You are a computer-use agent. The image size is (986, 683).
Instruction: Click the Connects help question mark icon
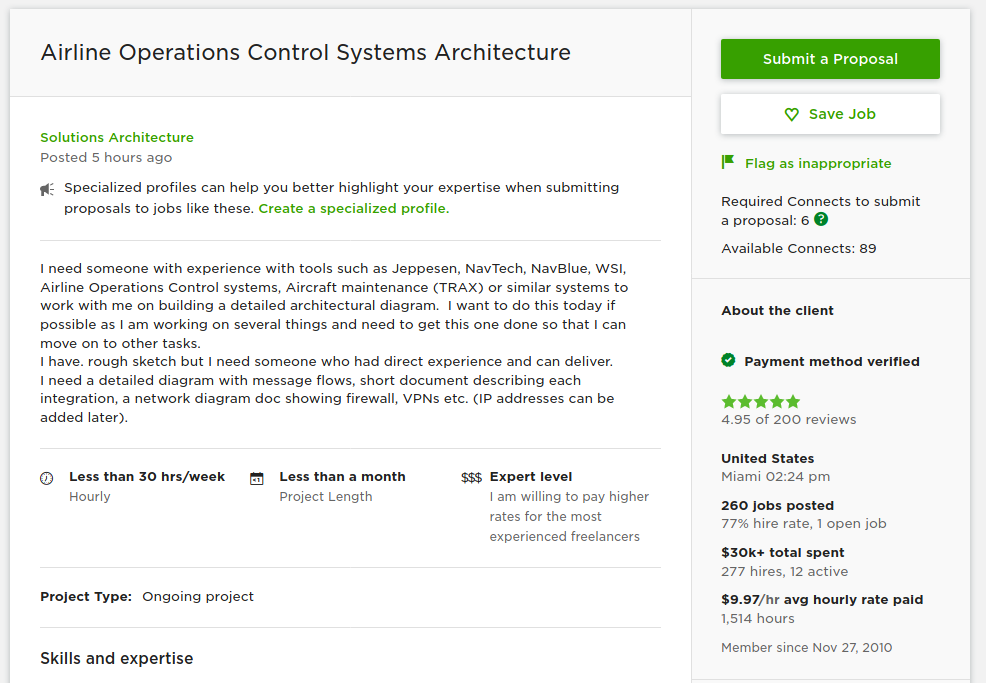click(821, 219)
